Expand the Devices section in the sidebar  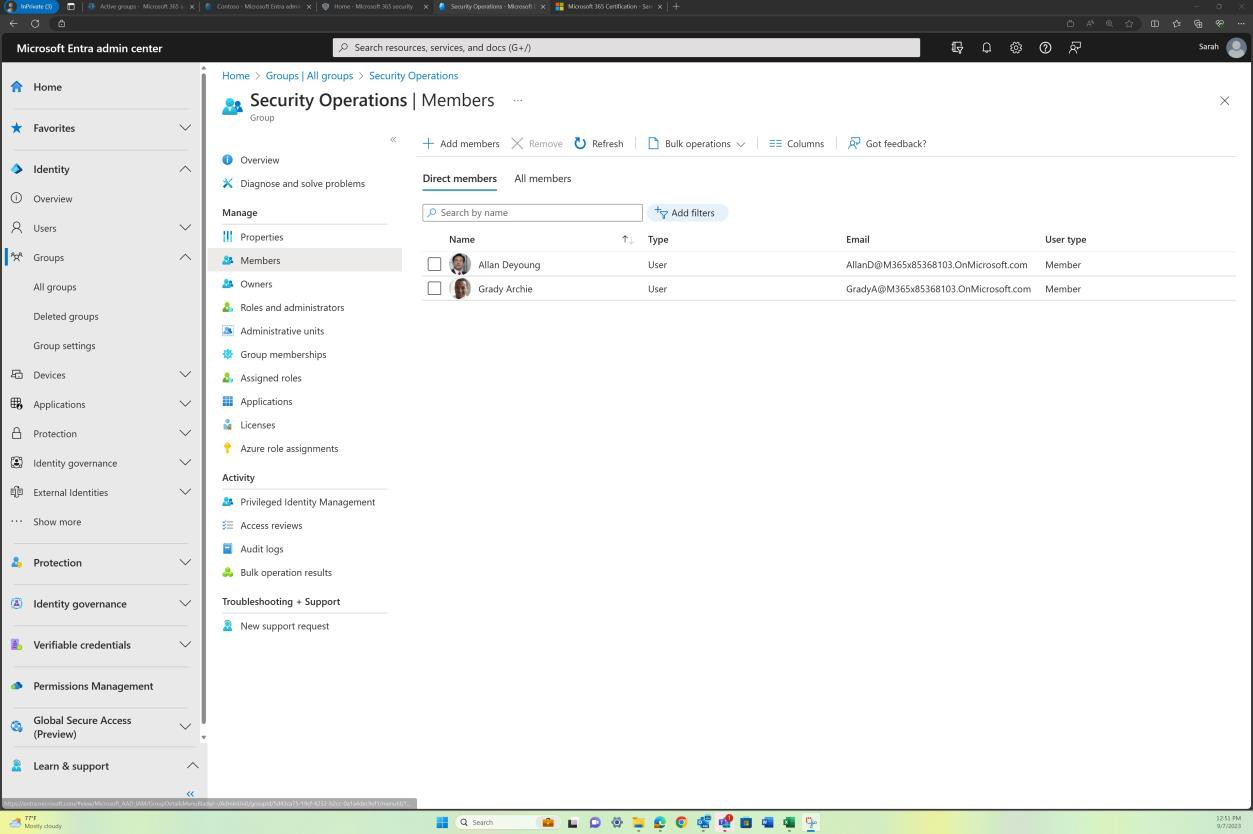[x=185, y=374]
